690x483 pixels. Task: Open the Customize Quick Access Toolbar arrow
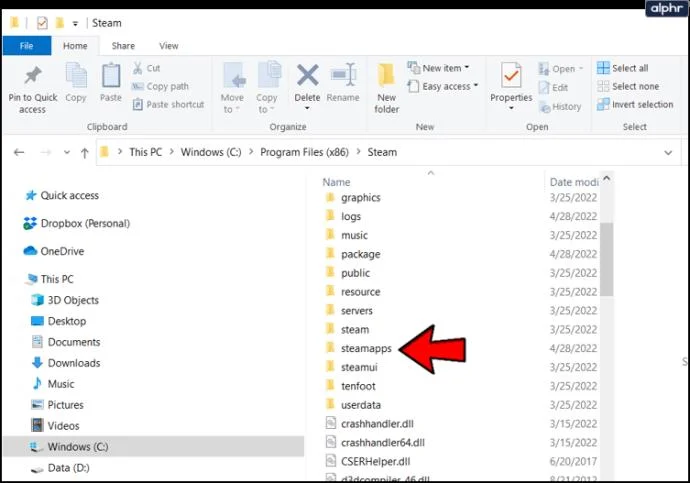coord(75,23)
